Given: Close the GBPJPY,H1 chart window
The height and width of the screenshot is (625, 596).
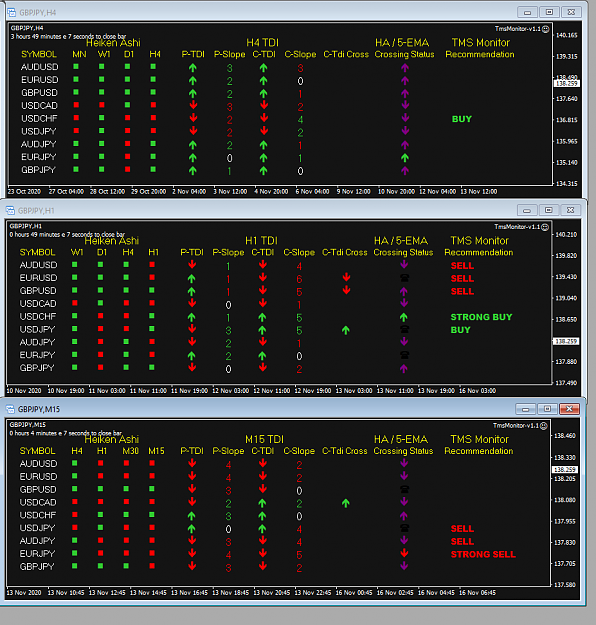Looking at the screenshot, I should pyautogui.click(x=570, y=210).
